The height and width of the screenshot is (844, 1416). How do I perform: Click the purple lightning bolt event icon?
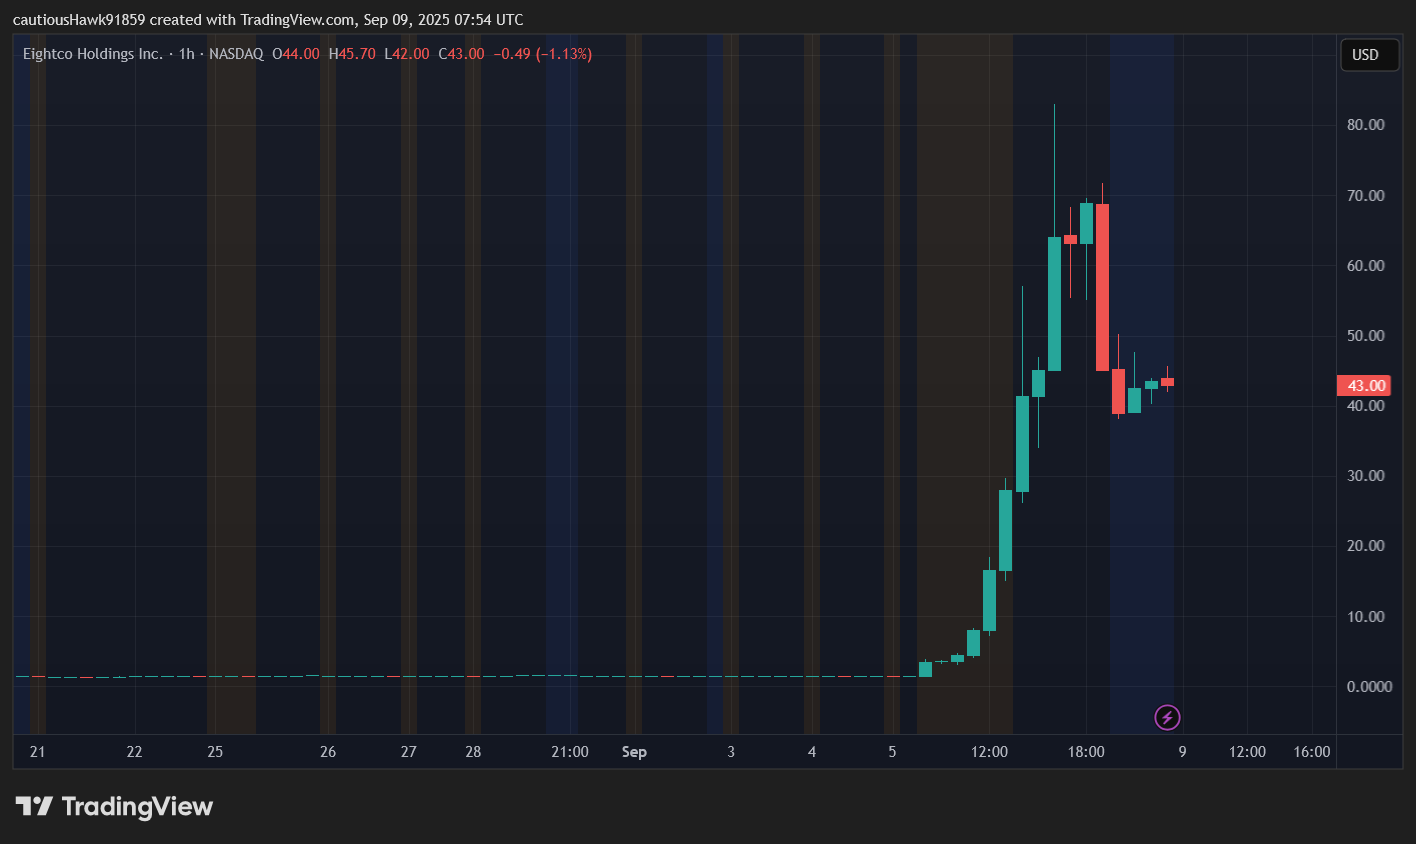click(x=1167, y=717)
